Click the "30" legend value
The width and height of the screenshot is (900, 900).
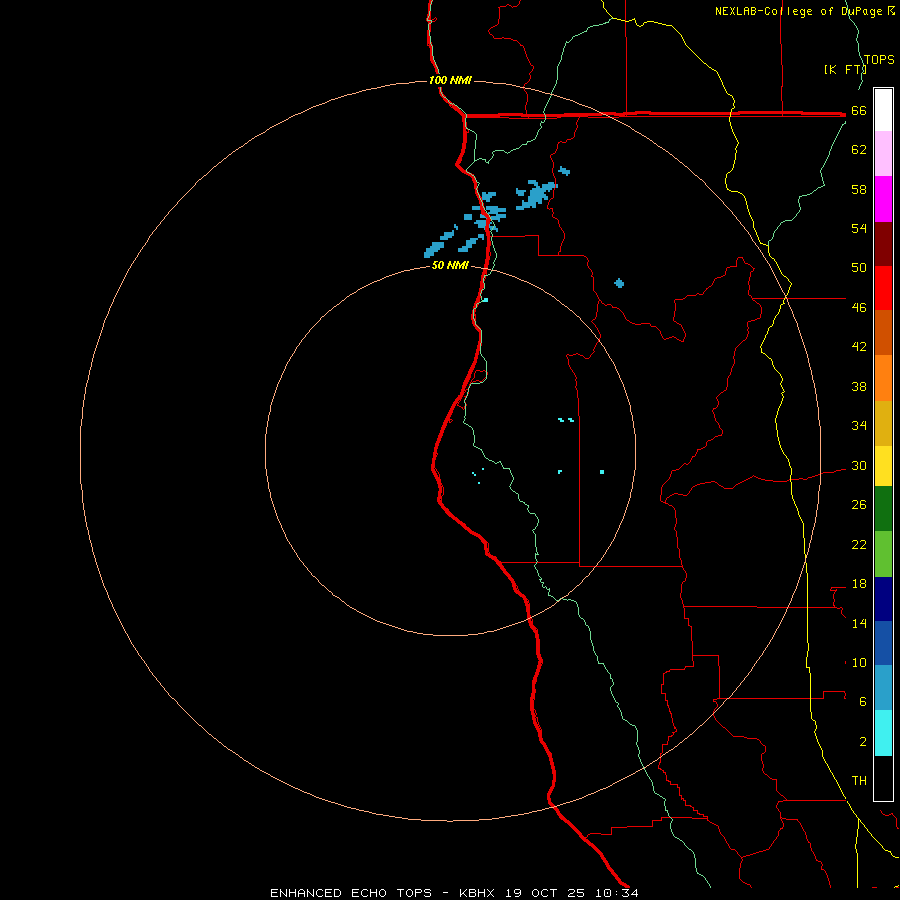pos(859,465)
